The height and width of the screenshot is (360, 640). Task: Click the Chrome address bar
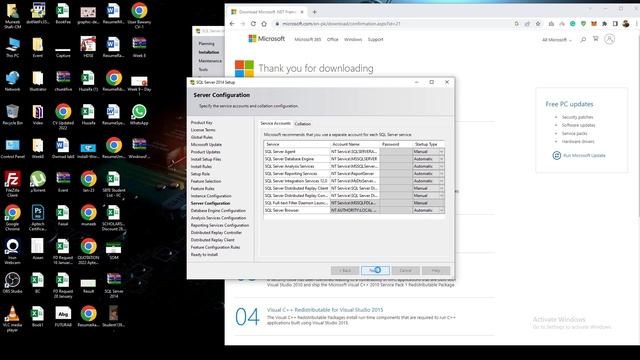tap(392, 24)
